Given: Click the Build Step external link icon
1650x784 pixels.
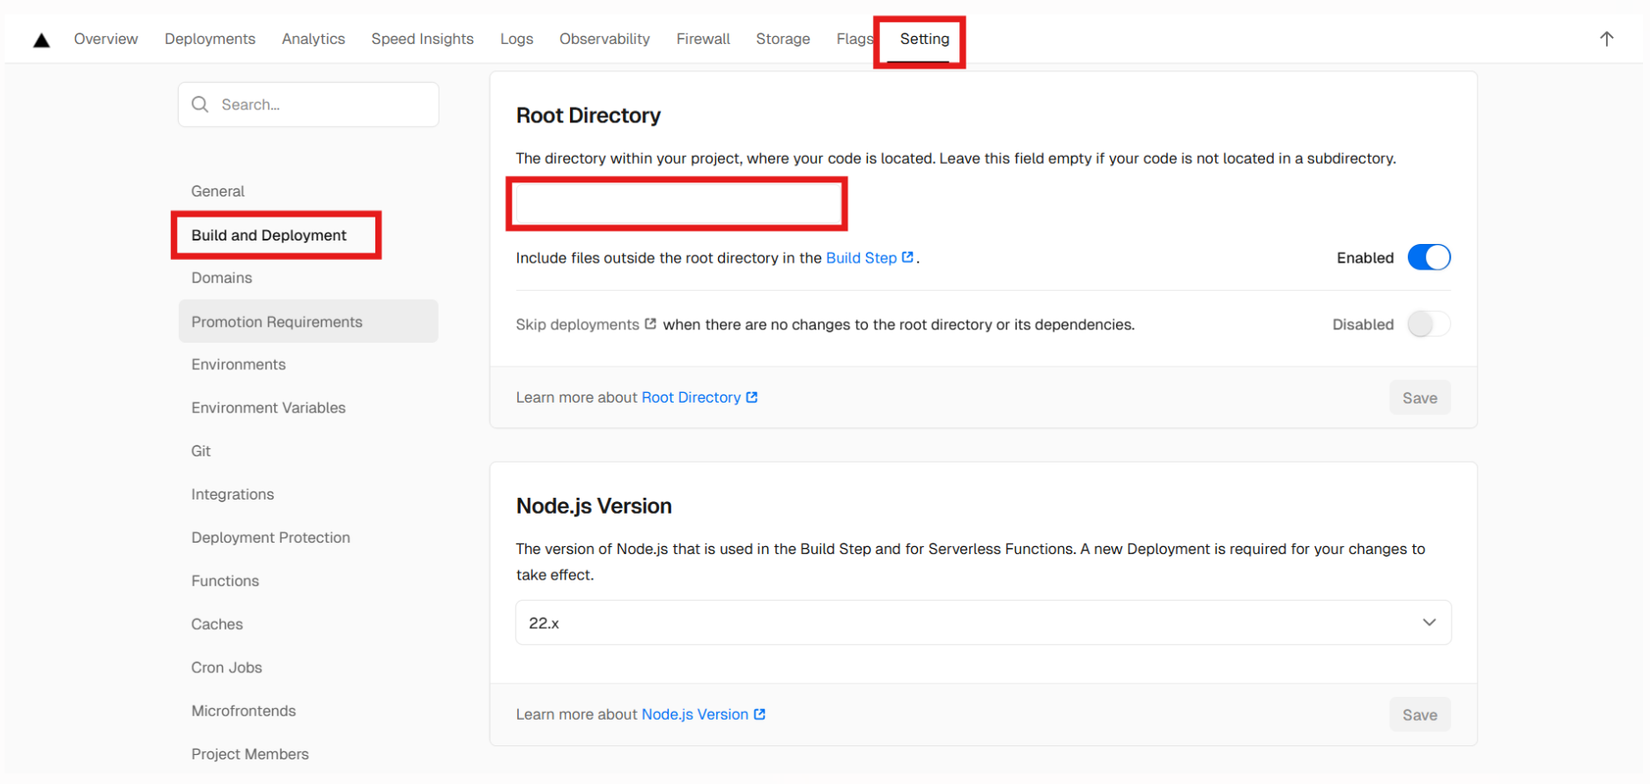Looking at the screenshot, I should click(908, 257).
